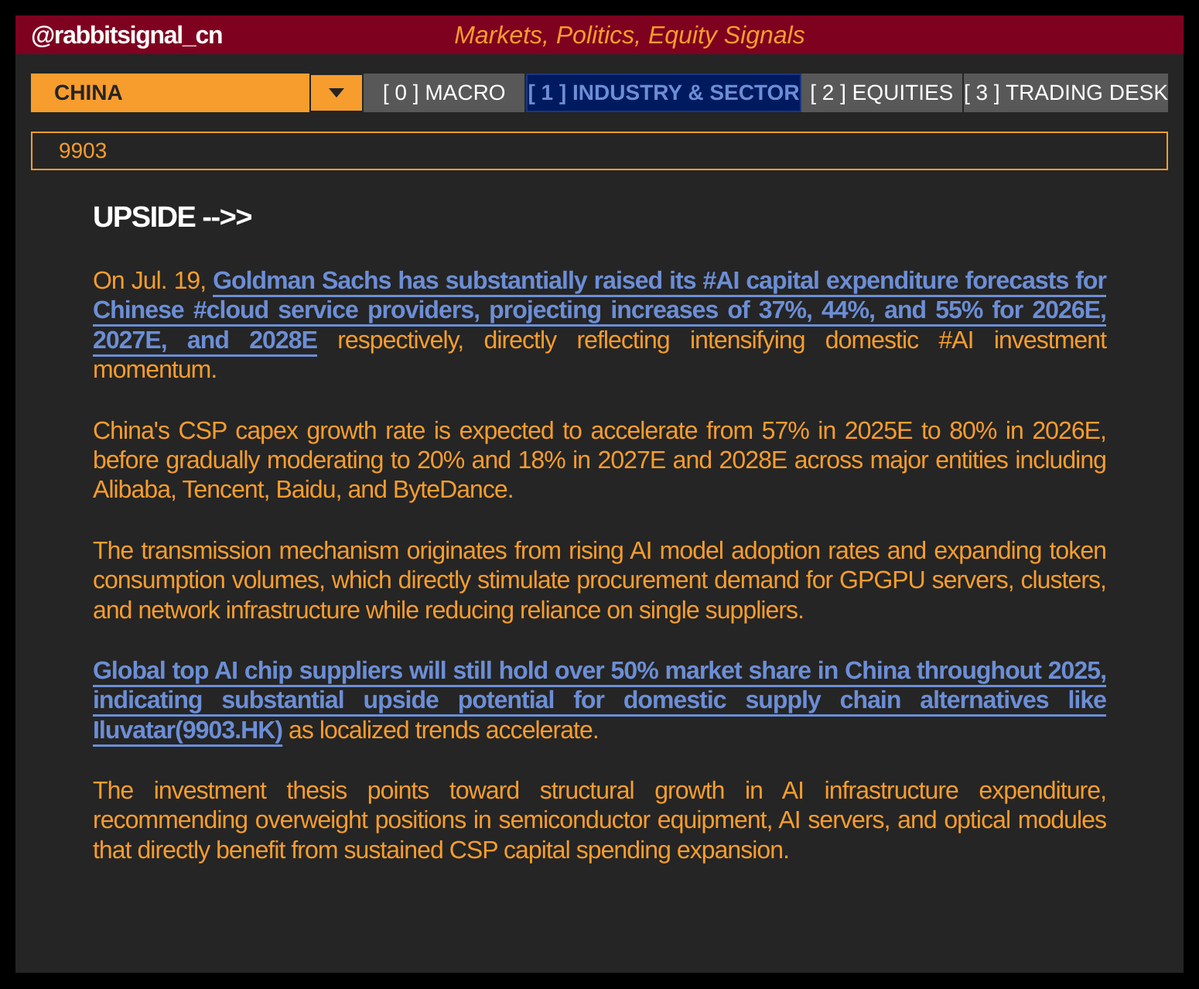This screenshot has height=989, width=1199.
Task: Switch to the [ 2 ] EQUITIES tab
Action: click(x=881, y=93)
